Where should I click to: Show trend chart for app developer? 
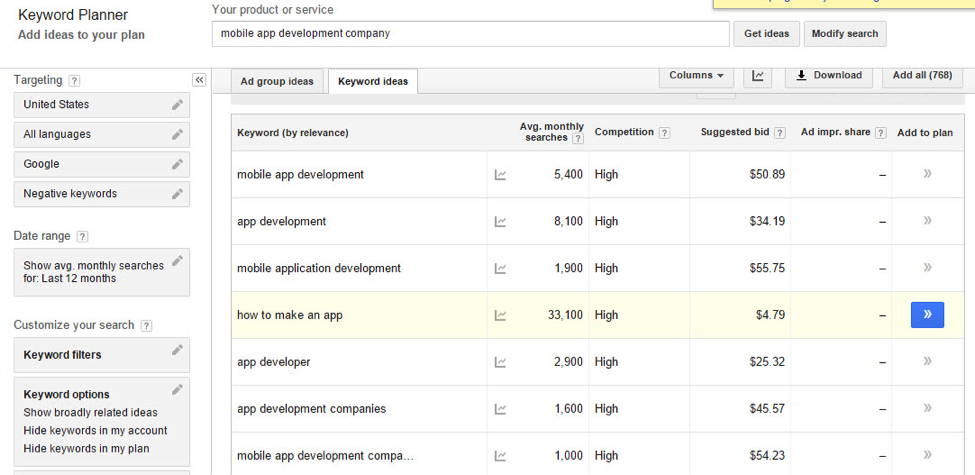(x=500, y=362)
